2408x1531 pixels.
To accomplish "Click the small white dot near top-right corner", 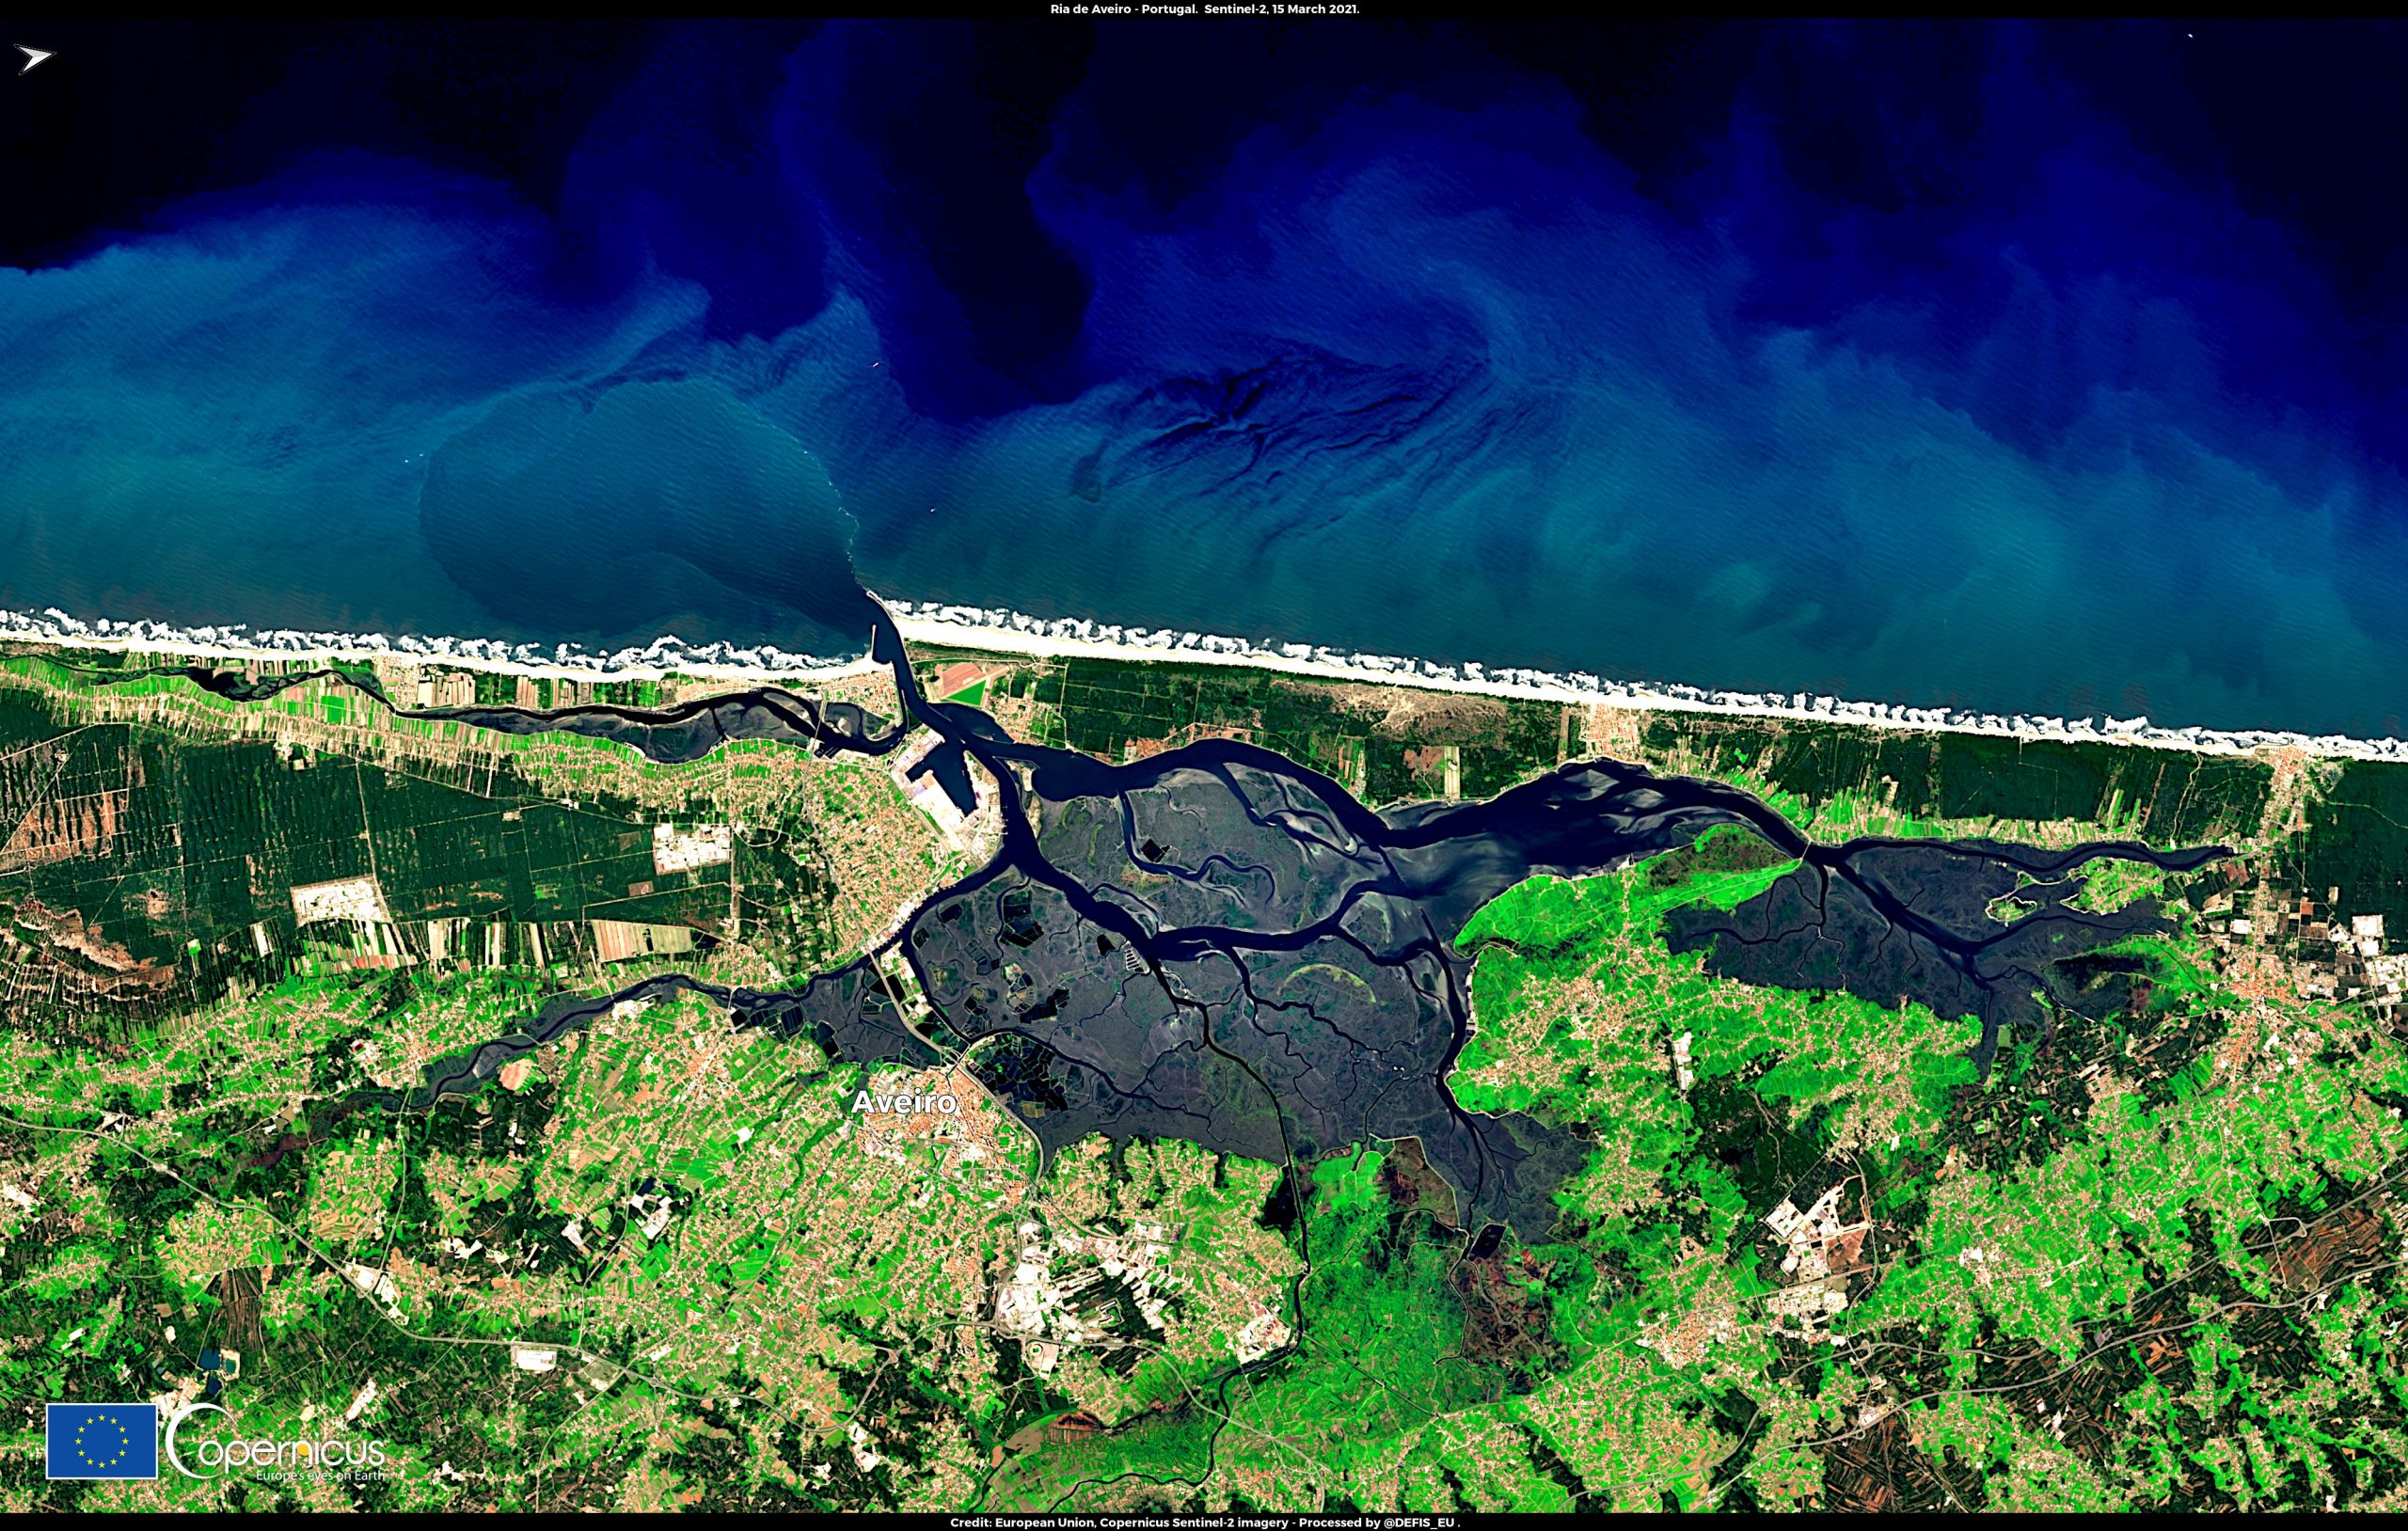I will 2190,35.
